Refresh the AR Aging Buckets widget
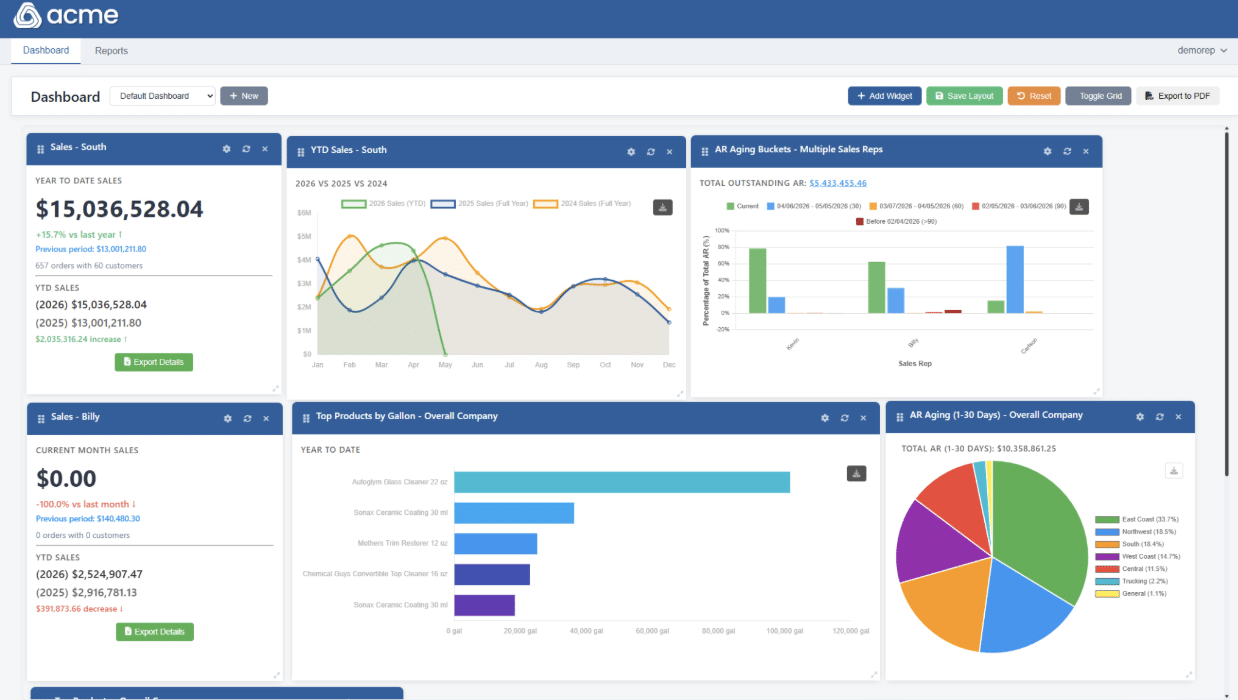1238x700 pixels. pos(1067,151)
